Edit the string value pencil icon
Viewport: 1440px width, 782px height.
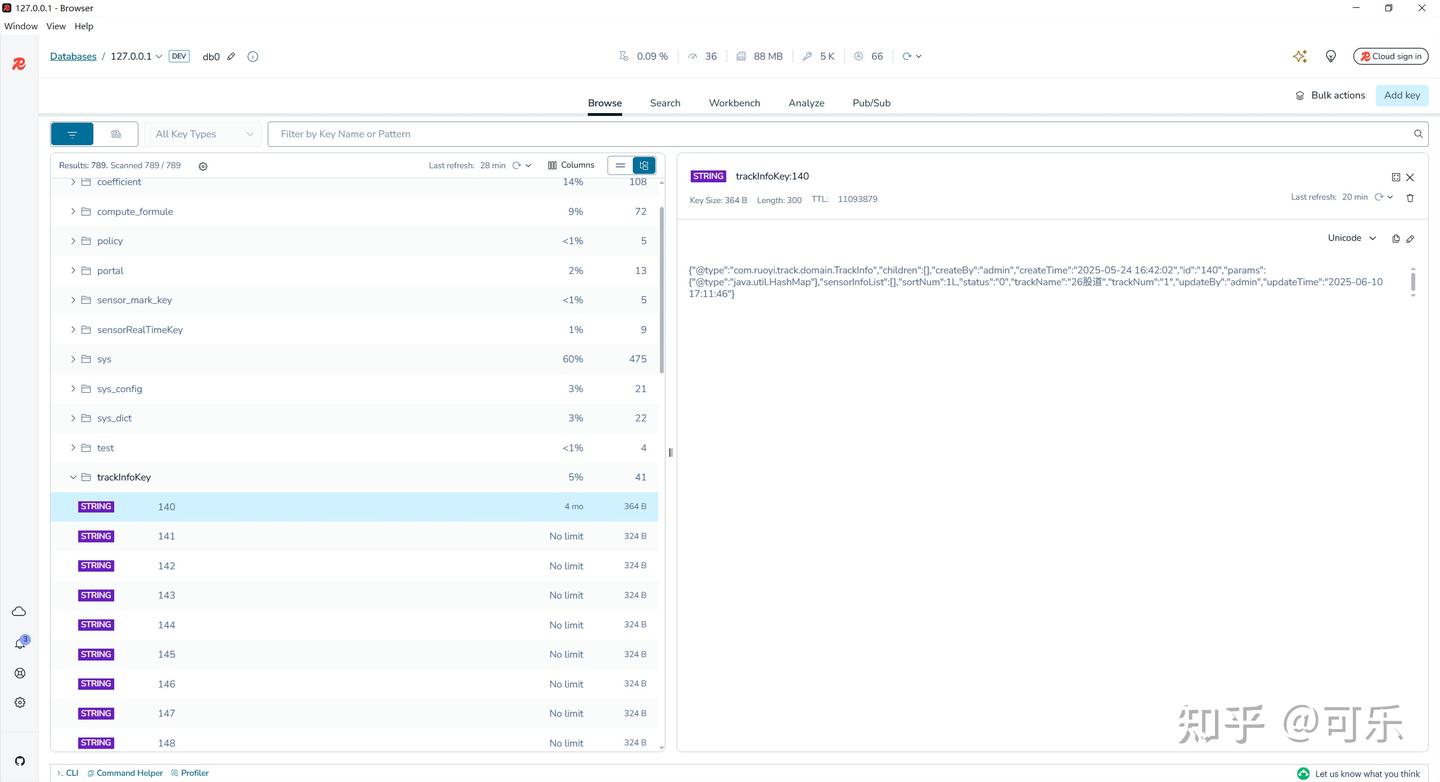click(x=1410, y=239)
